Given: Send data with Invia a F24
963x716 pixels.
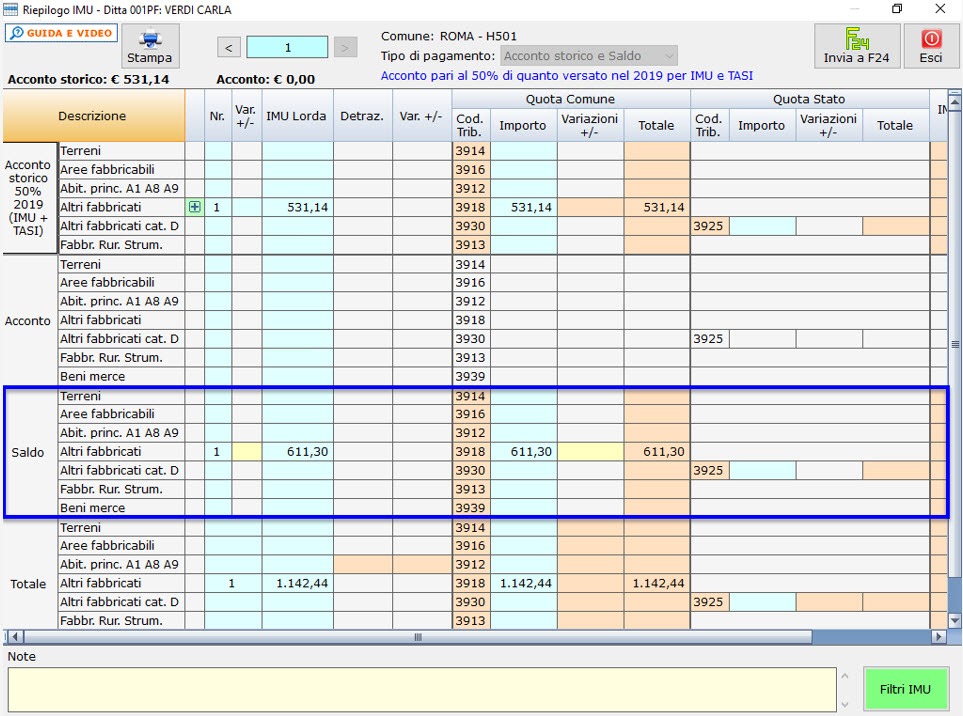Looking at the screenshot, I should click(857, 46).
